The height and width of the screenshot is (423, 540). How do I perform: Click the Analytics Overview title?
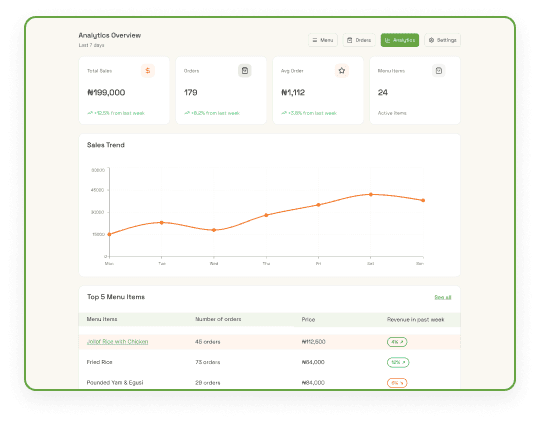[x=110, y=35]
